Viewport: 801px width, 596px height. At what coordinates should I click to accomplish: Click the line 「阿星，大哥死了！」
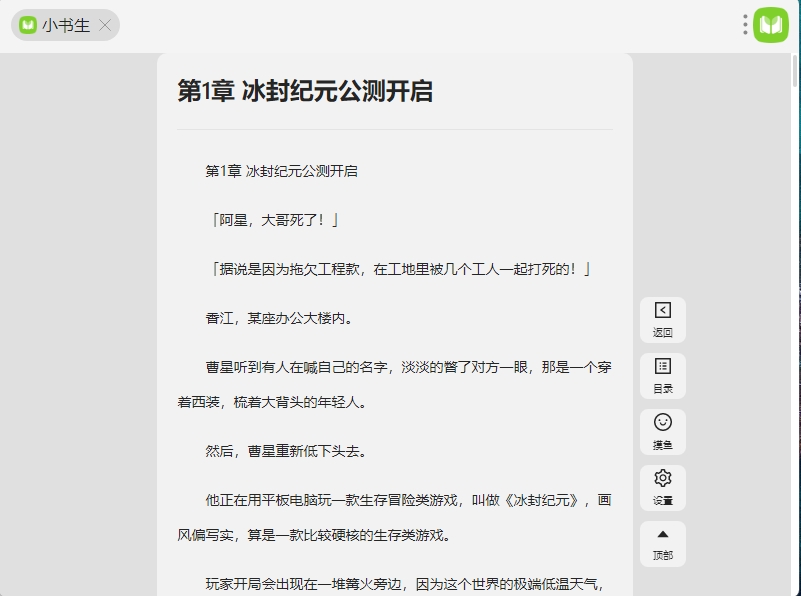click(x=274, y=220)
